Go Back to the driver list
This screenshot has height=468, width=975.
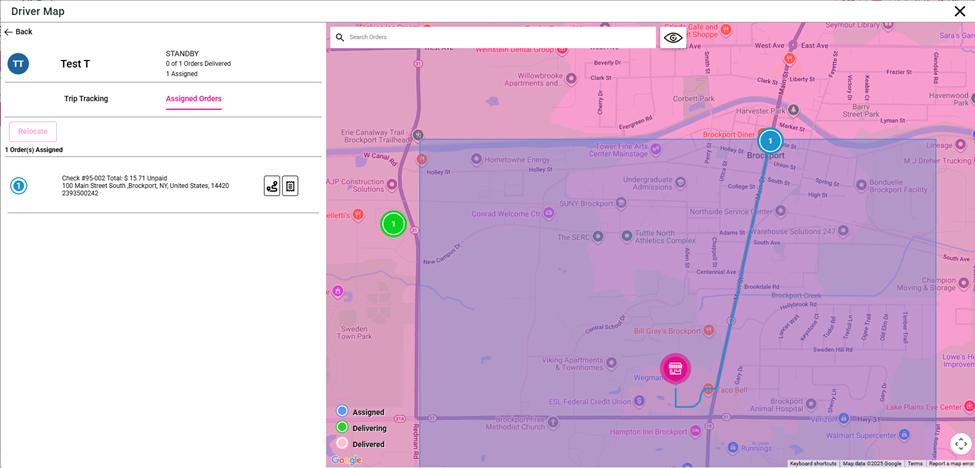click(18, 32)
